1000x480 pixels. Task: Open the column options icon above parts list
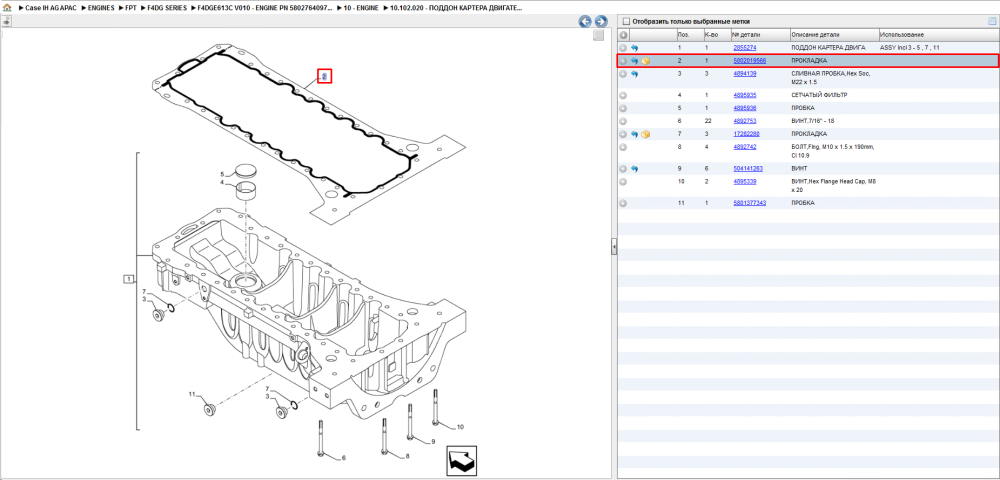[992, 21]
